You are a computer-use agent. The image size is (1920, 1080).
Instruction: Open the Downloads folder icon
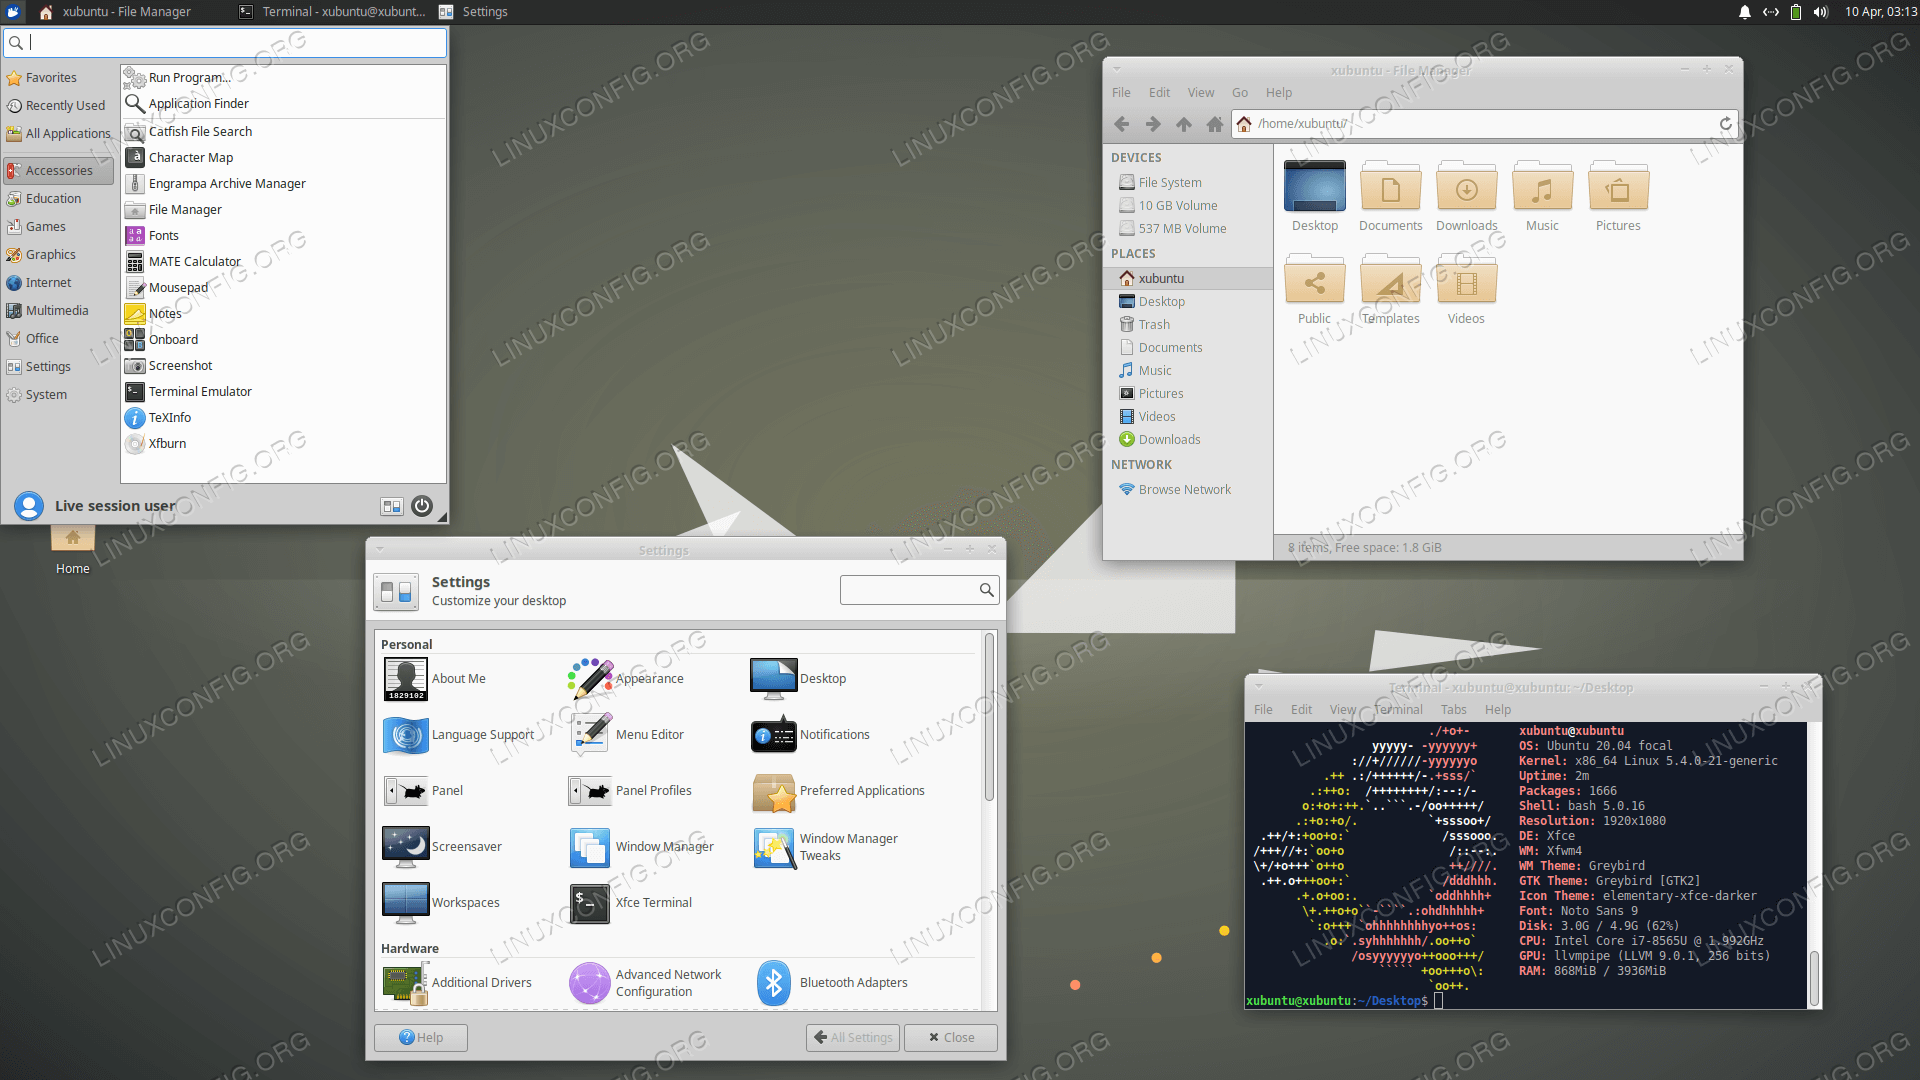(1467, 186)
